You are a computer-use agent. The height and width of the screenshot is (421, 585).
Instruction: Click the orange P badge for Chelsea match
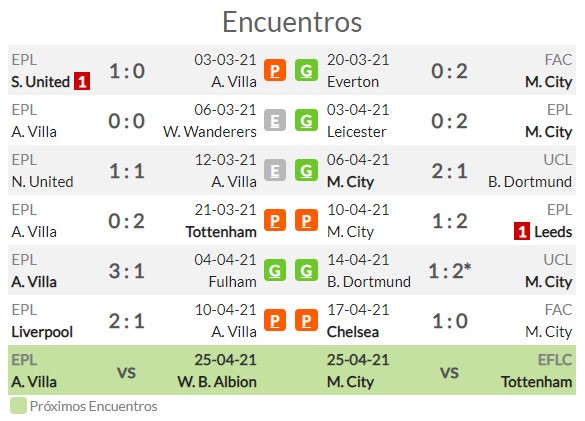pos(306,320)
